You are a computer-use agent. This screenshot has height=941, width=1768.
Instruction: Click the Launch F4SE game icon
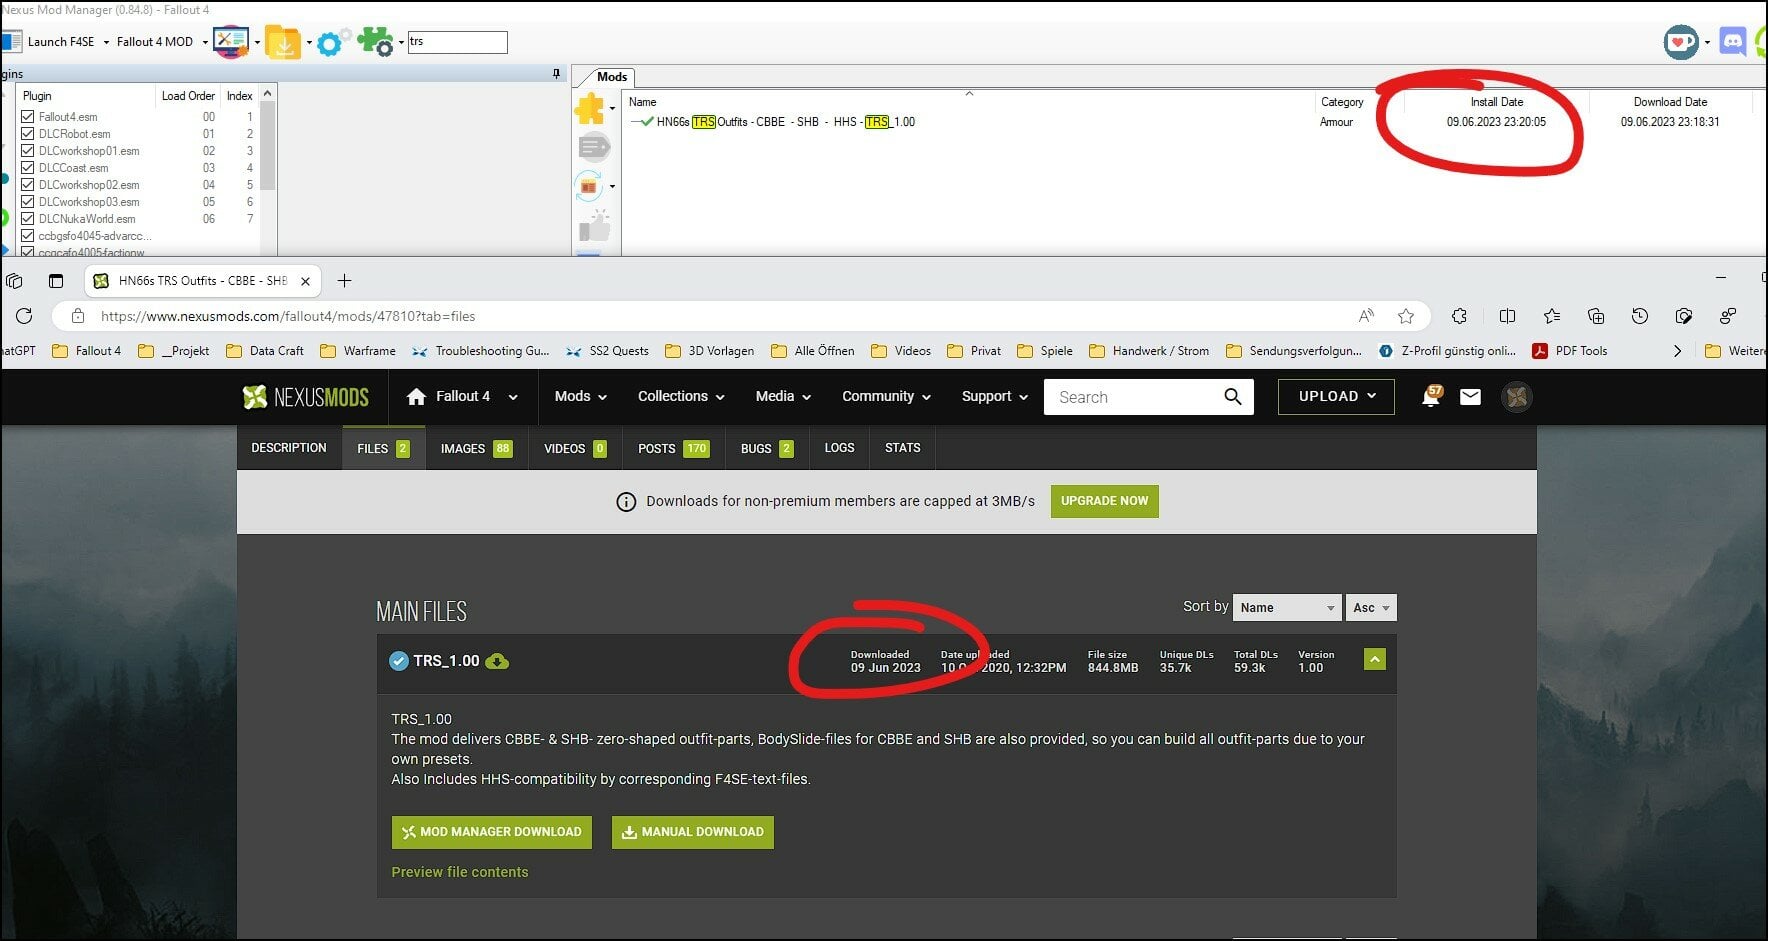pyautogui.click(x=11, y=42)
